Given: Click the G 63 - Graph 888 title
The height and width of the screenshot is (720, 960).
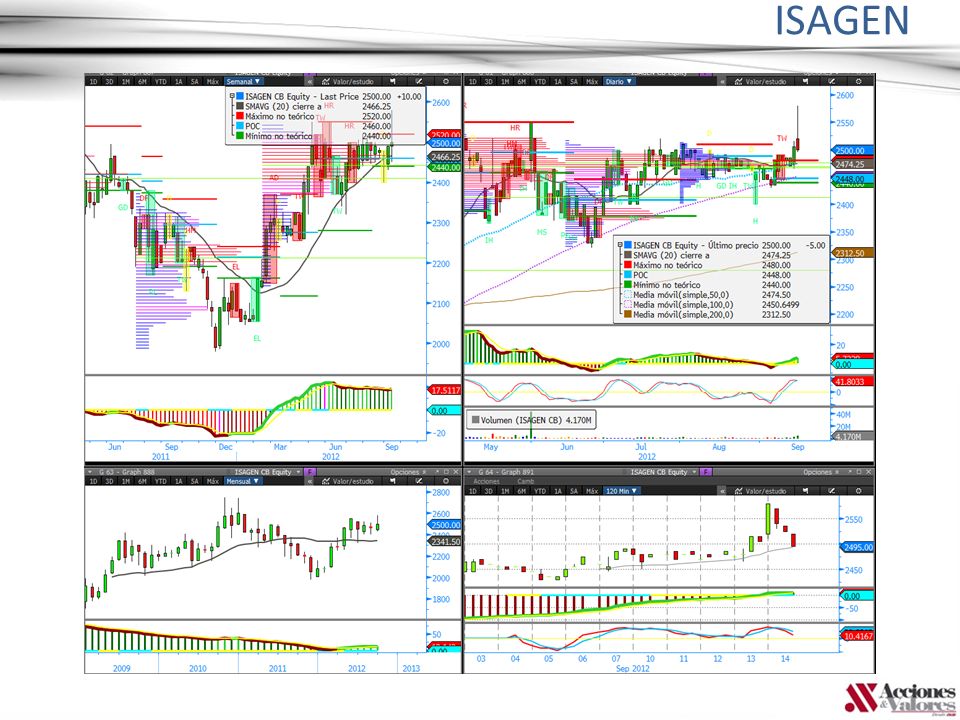Looking at the screenshot, I should 127,472.
